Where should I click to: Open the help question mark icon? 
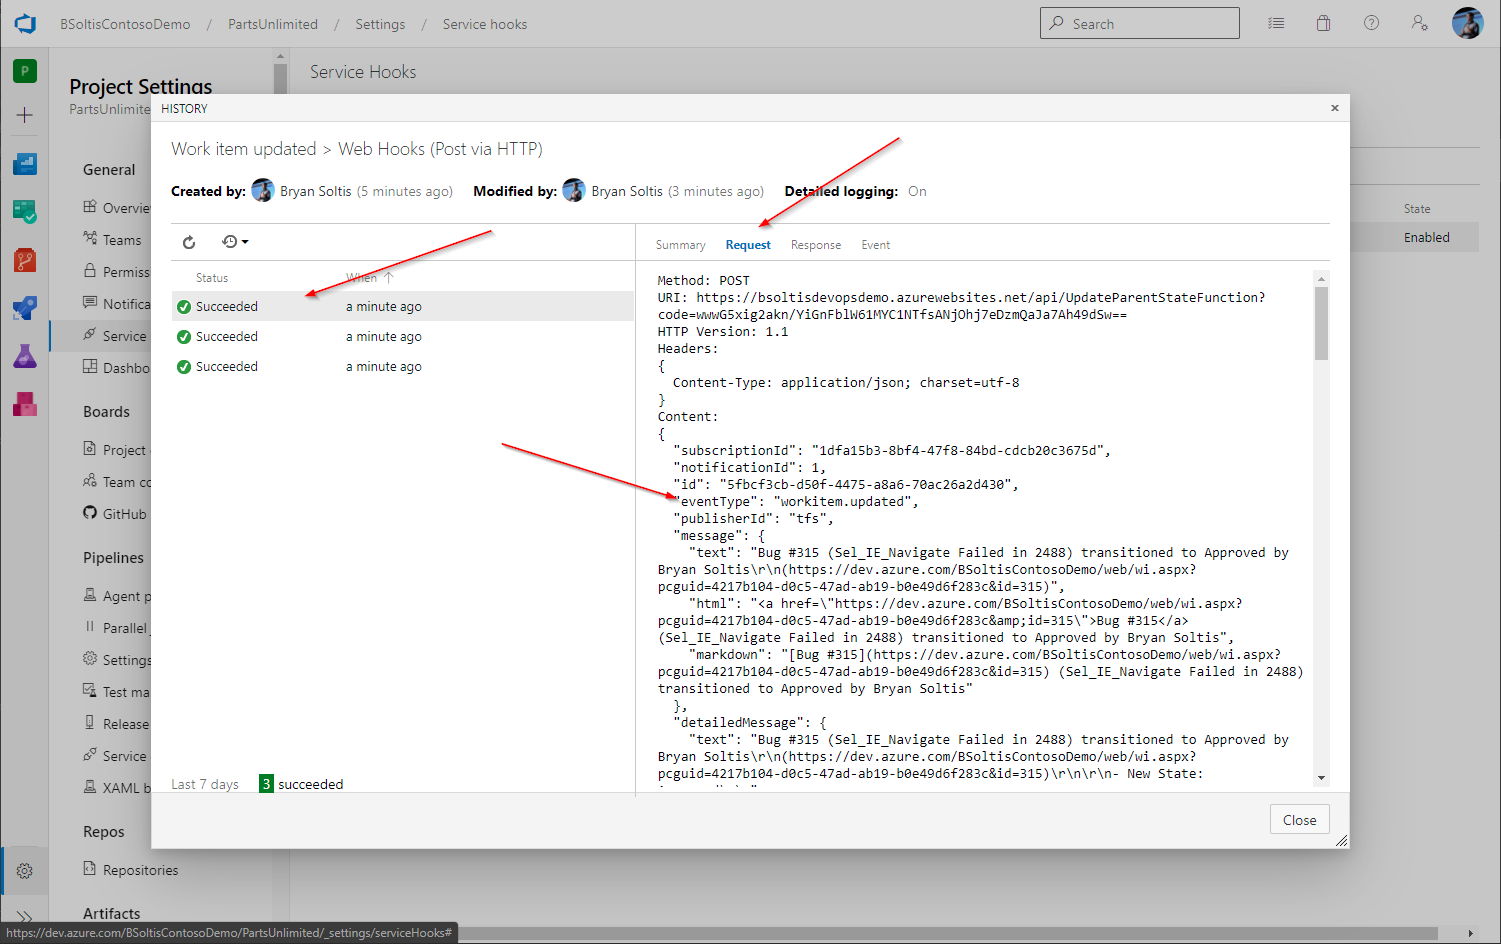[x=1371, y=23]
